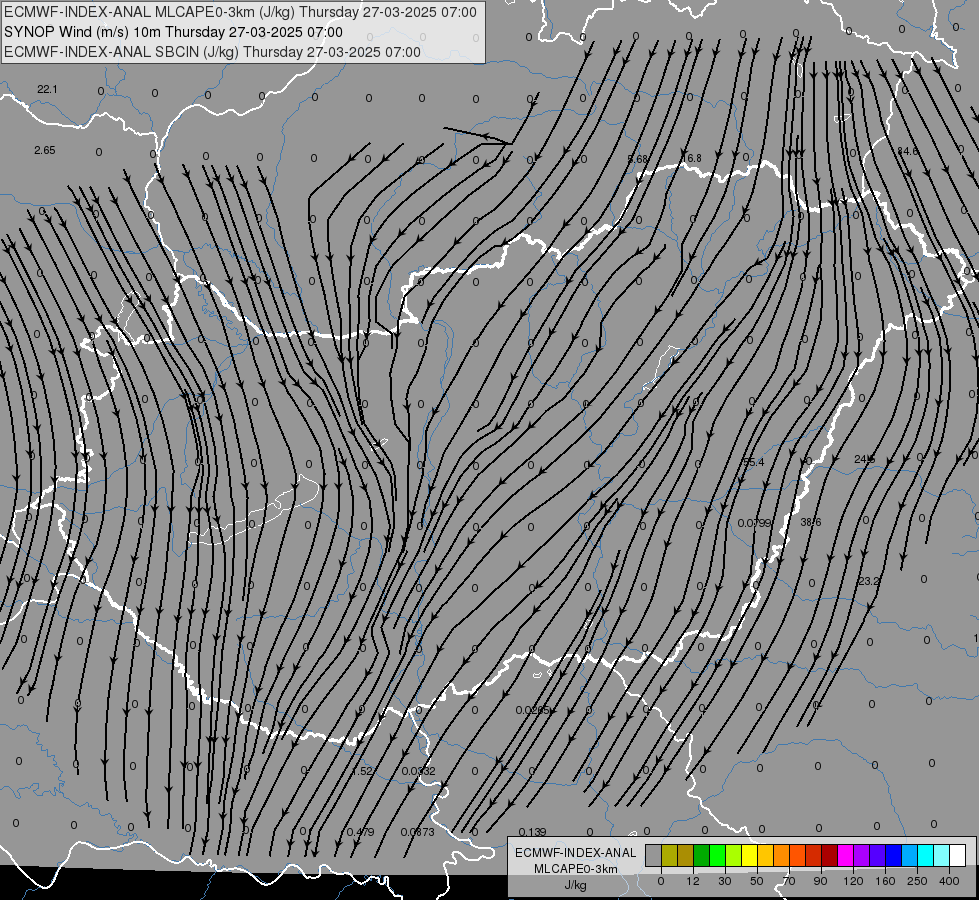Screen dimensions: 979x900
Task: Click the legend tick label 90
Action: pyautogui.click(x=820, y=881)
